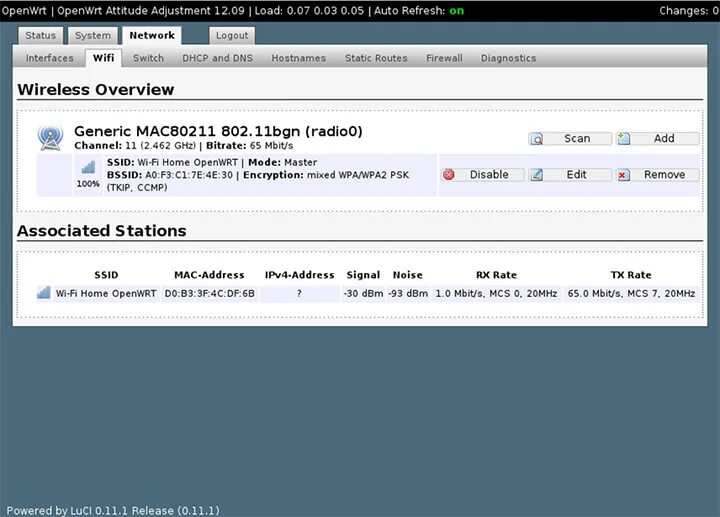Select the Wifi subtab

103,58
